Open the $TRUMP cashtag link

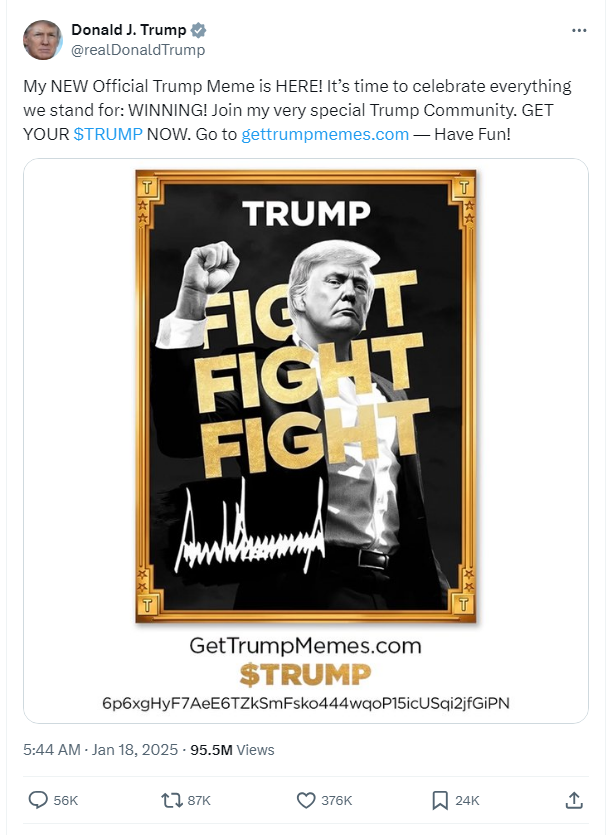(107, 133)
